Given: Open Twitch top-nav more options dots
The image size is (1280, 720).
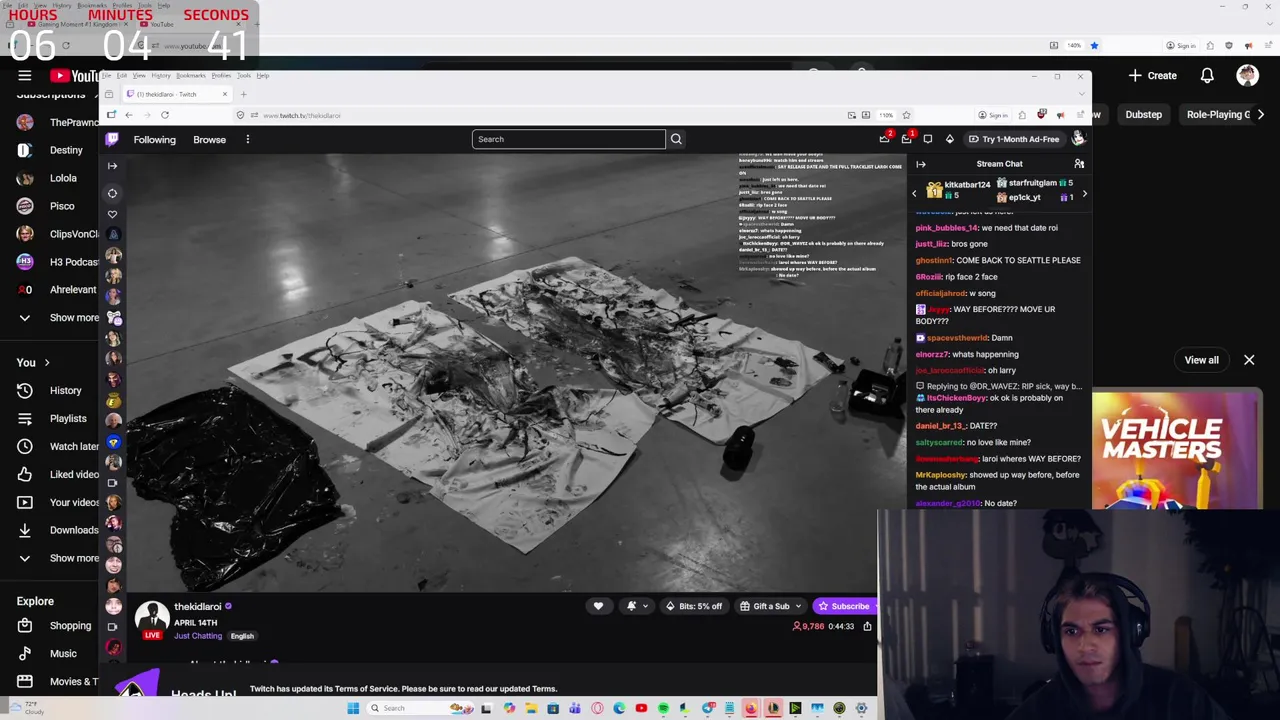Looking at the screenshot, I should (x=247, y=139).
